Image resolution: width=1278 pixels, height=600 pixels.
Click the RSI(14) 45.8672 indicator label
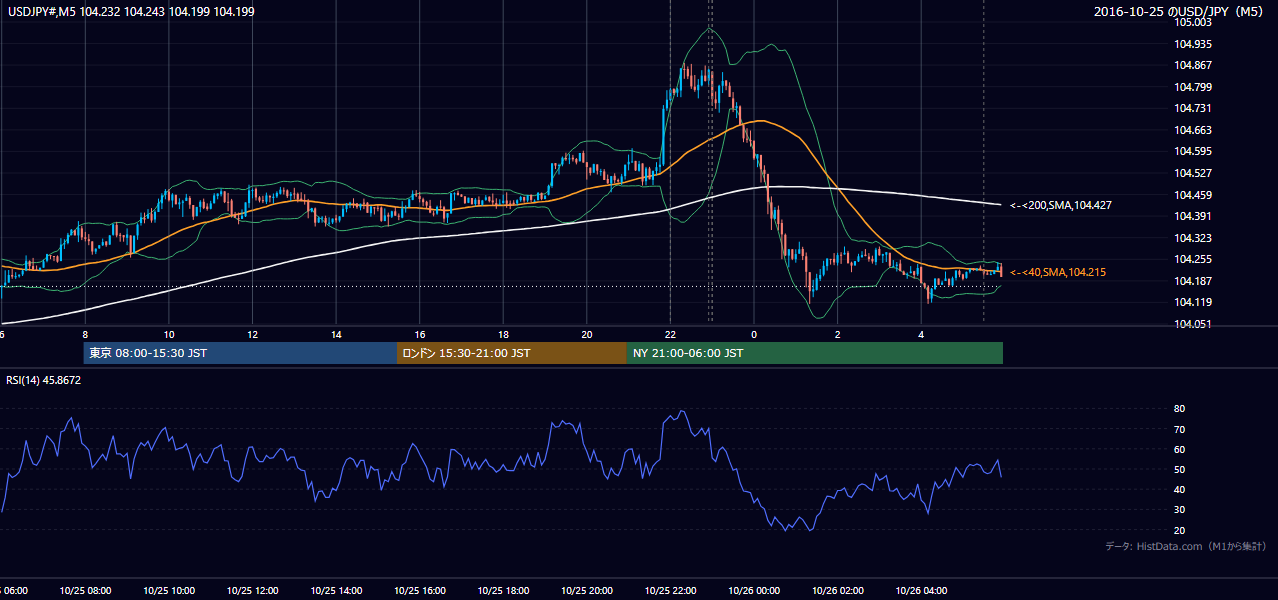pos(44,380)
